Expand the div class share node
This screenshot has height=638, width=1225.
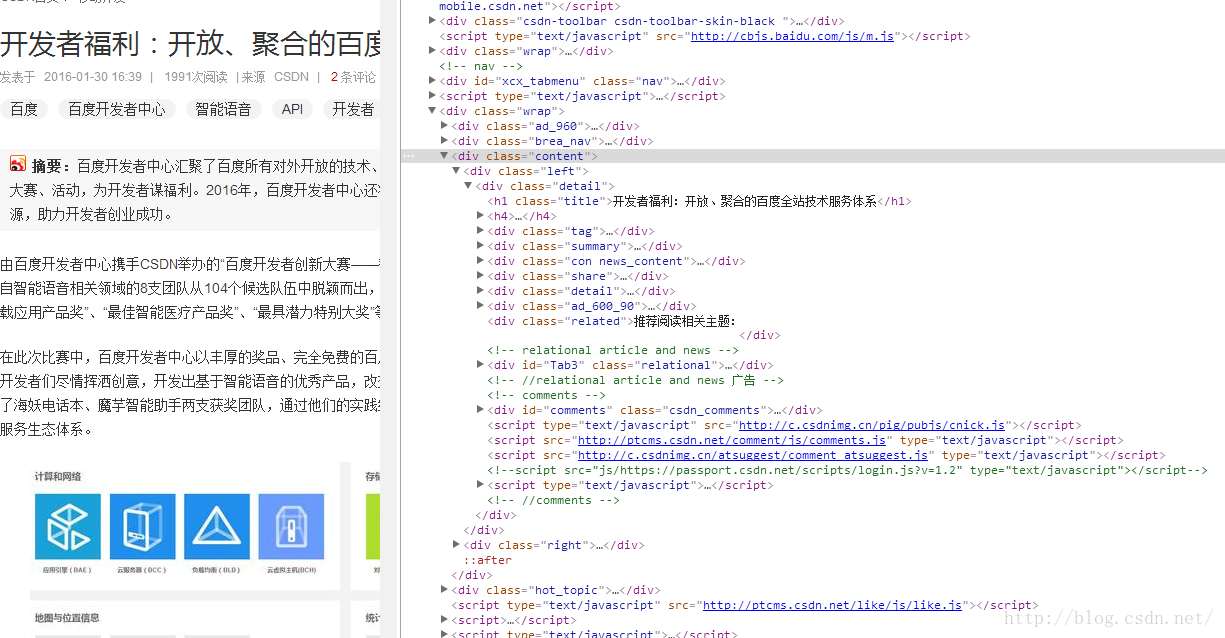[x=481, y=276]
